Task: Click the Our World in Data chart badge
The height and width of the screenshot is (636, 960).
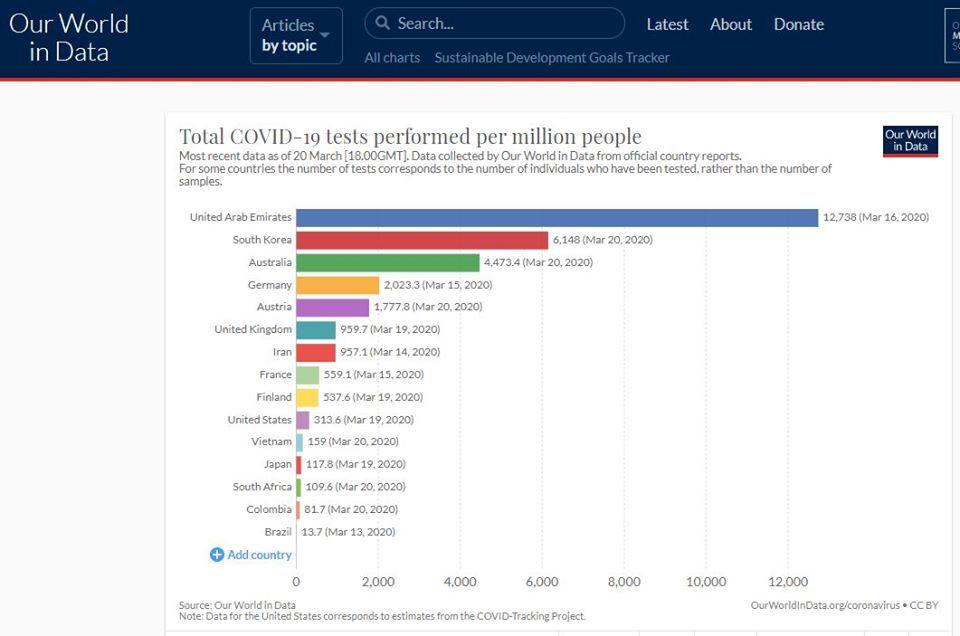Action: pos(910,141)
